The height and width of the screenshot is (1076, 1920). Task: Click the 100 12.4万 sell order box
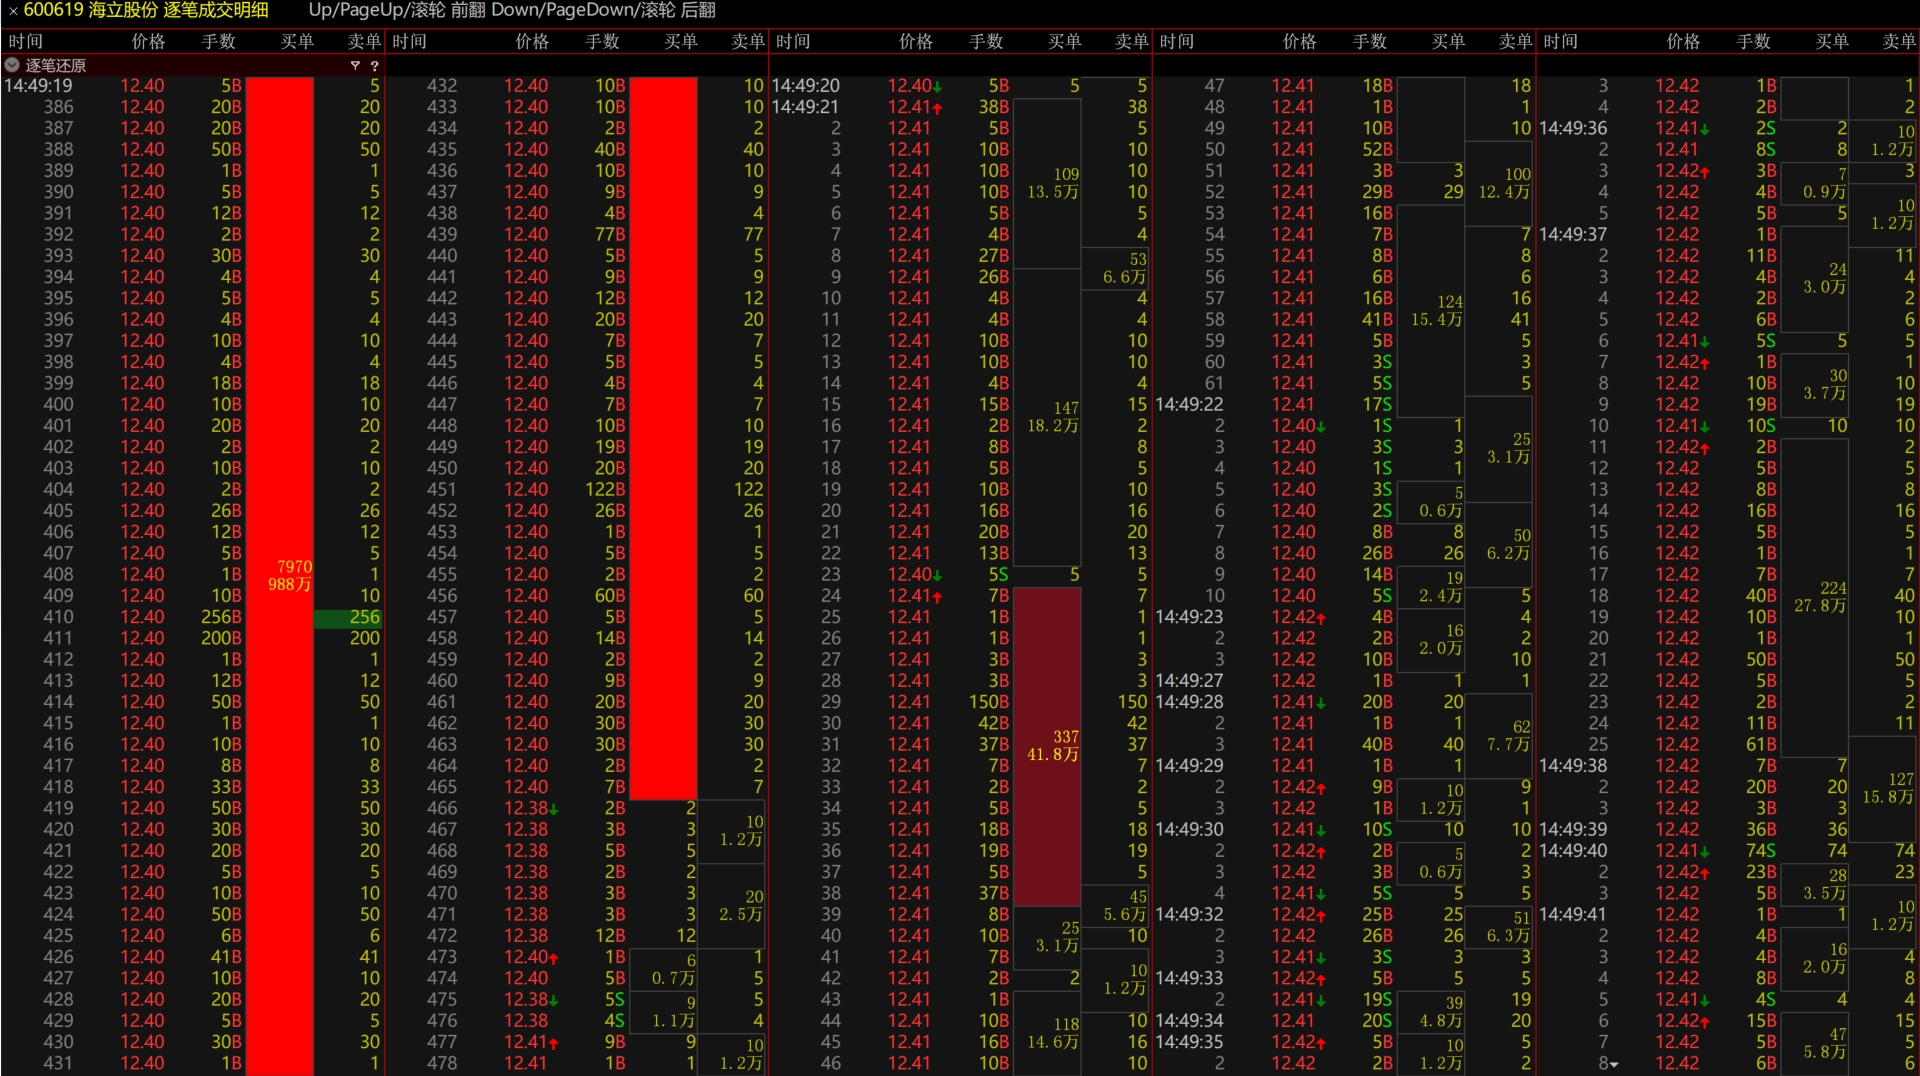pos(1499,183)
